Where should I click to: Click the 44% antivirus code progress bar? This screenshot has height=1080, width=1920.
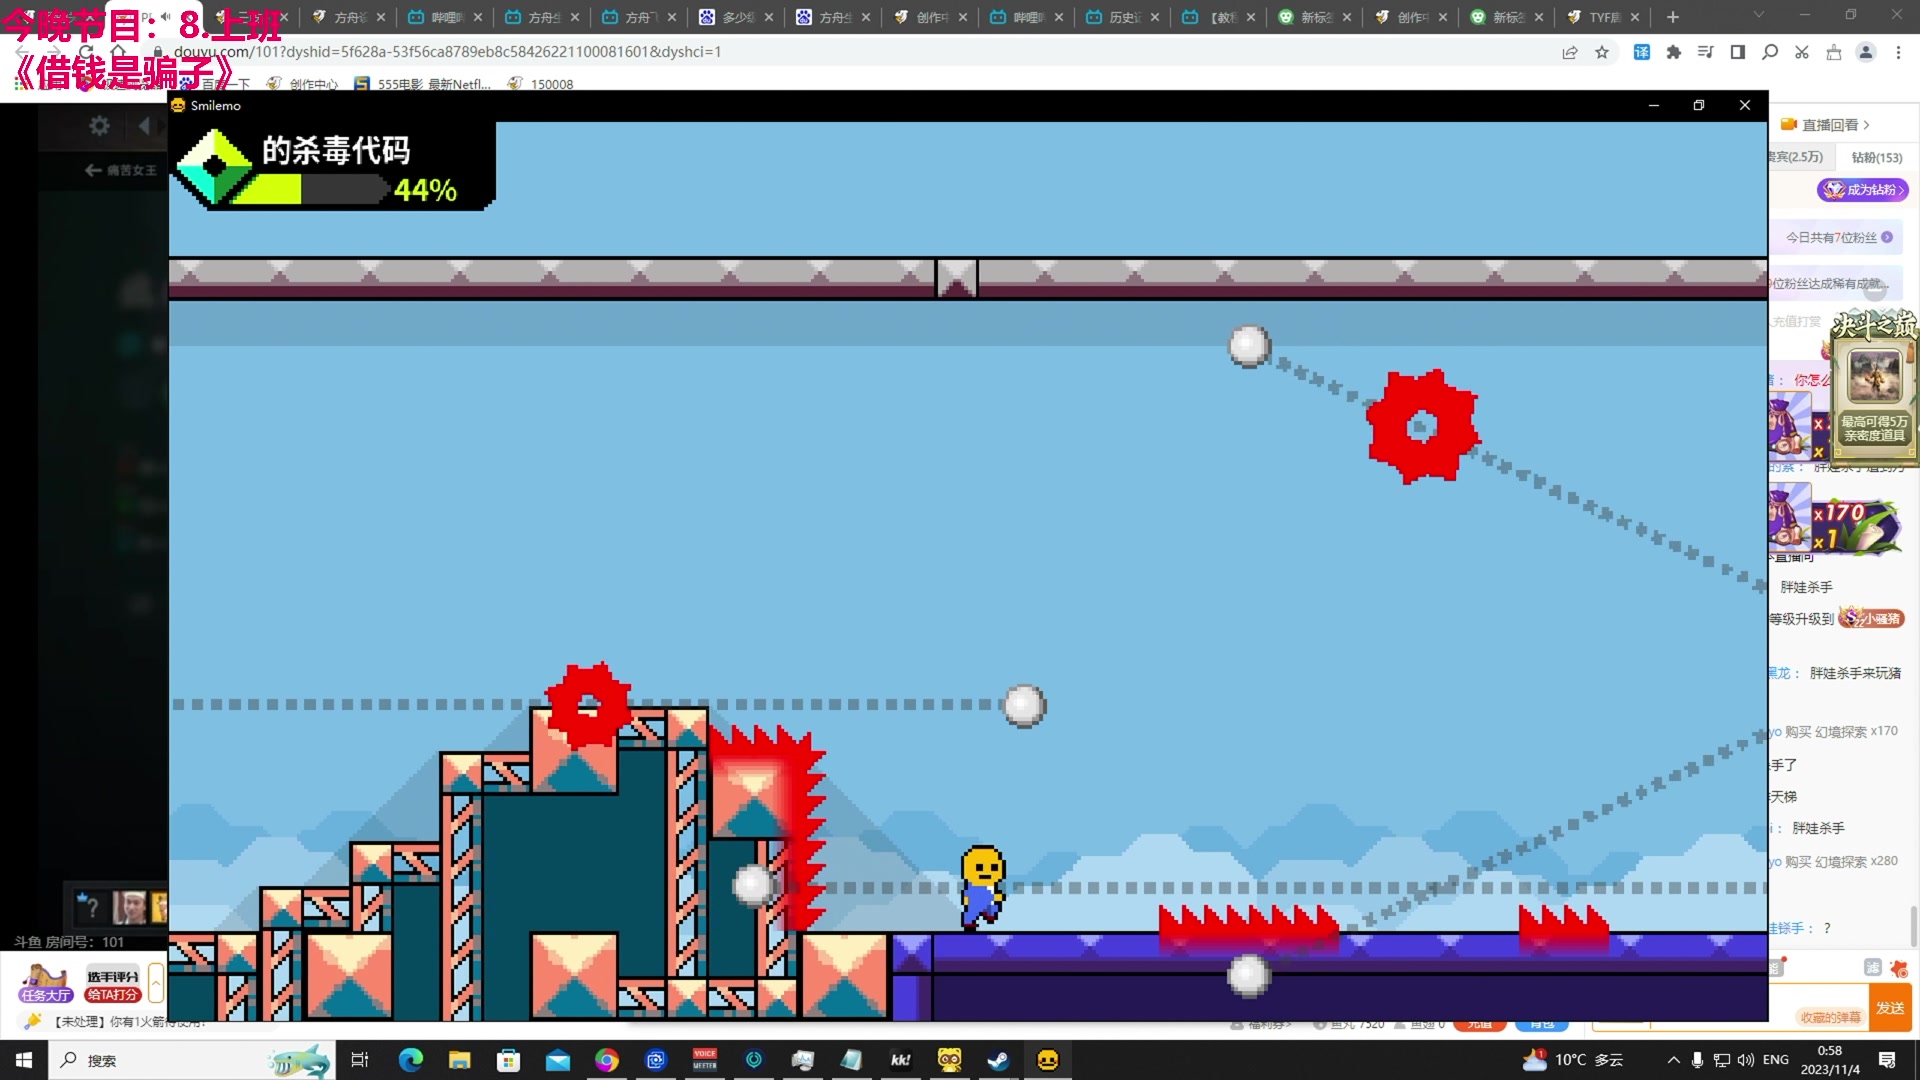coord(310,190)
